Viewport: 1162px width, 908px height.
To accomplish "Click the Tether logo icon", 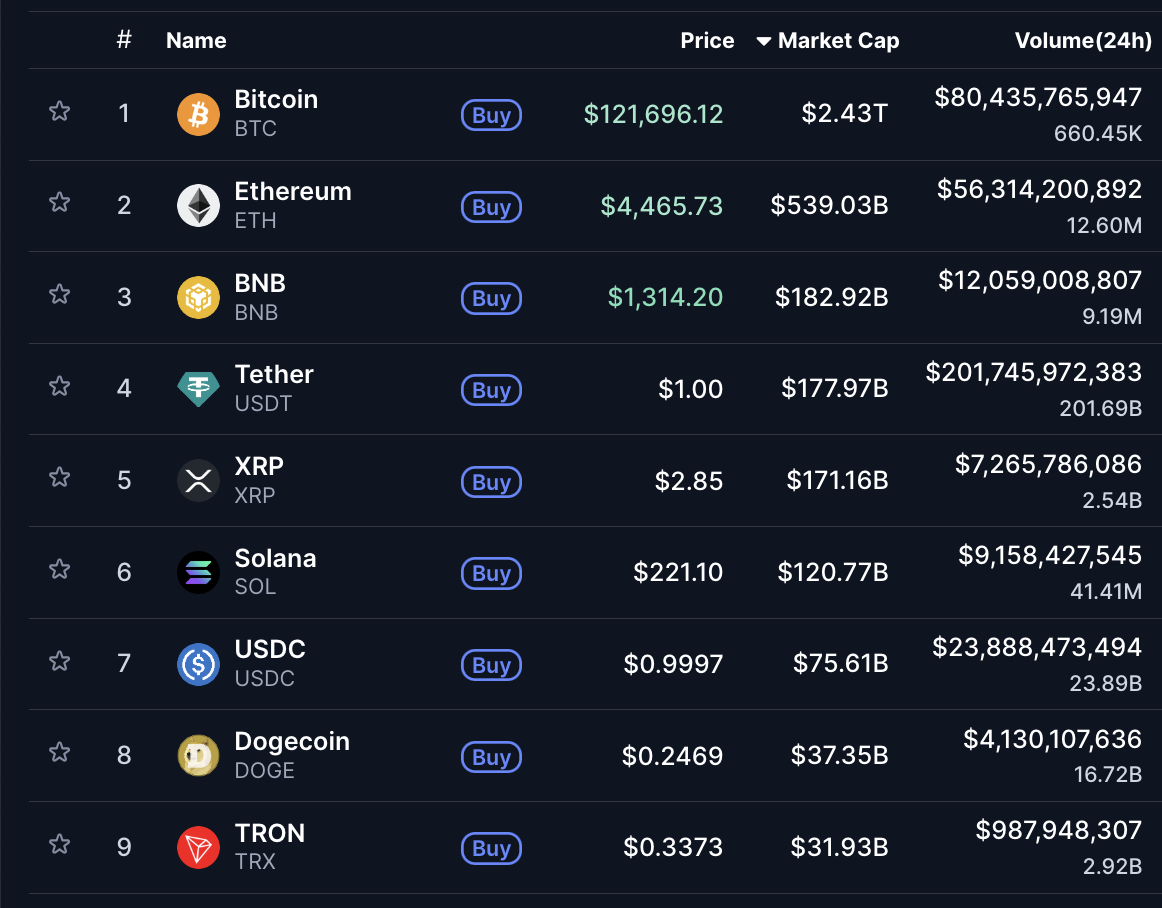I will (198, 389).
